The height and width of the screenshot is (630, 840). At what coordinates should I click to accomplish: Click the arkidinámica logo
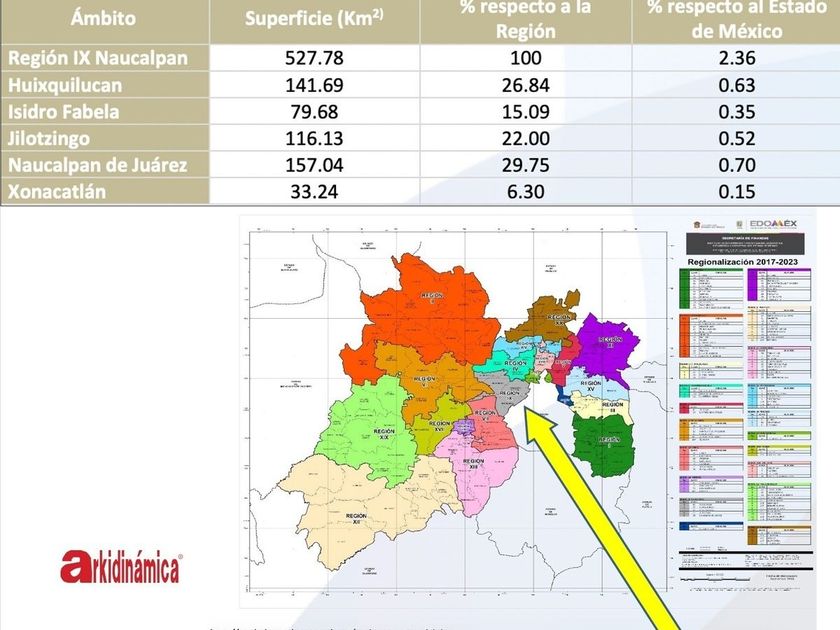tap(122, 567)
